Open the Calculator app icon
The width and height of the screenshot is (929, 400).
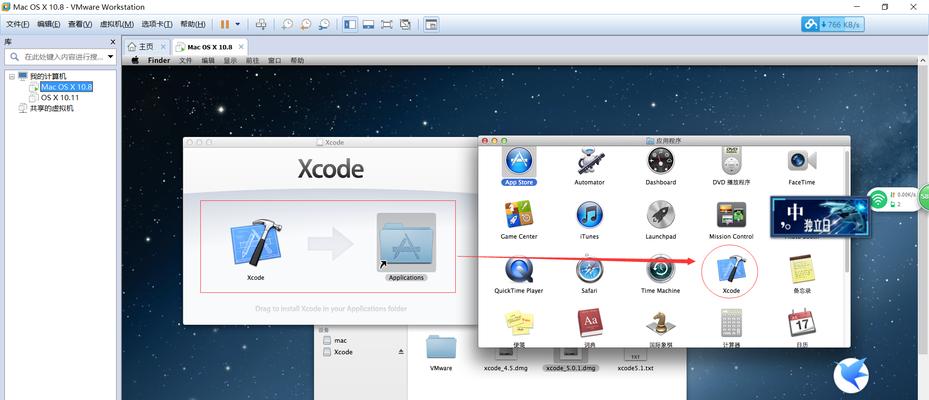point(731,324)
